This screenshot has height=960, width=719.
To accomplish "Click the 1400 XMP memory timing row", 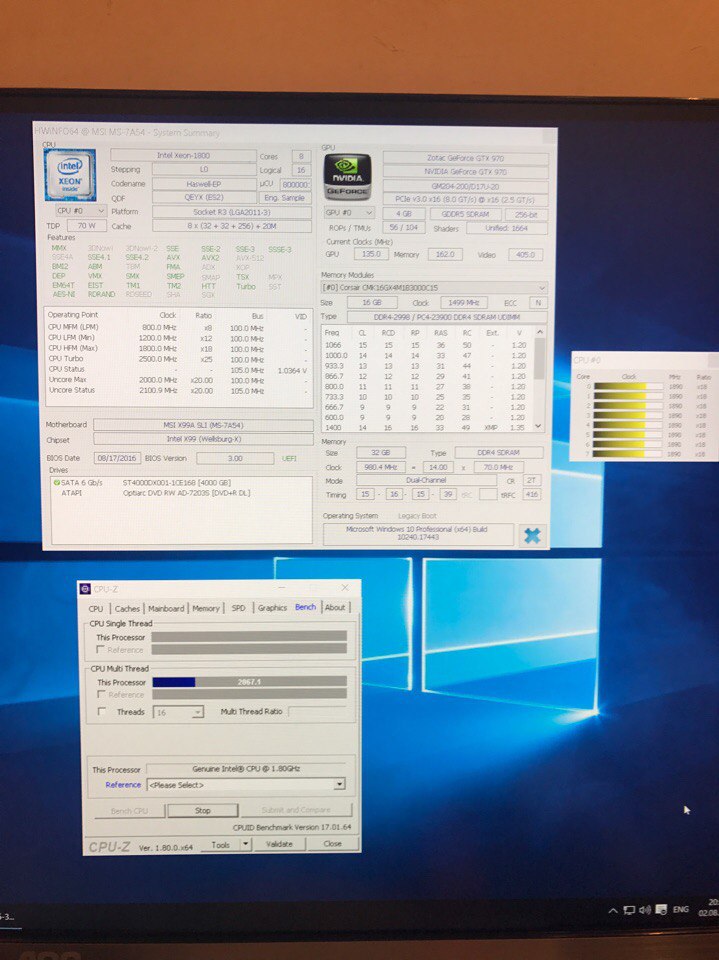I will tap(427, 427).
